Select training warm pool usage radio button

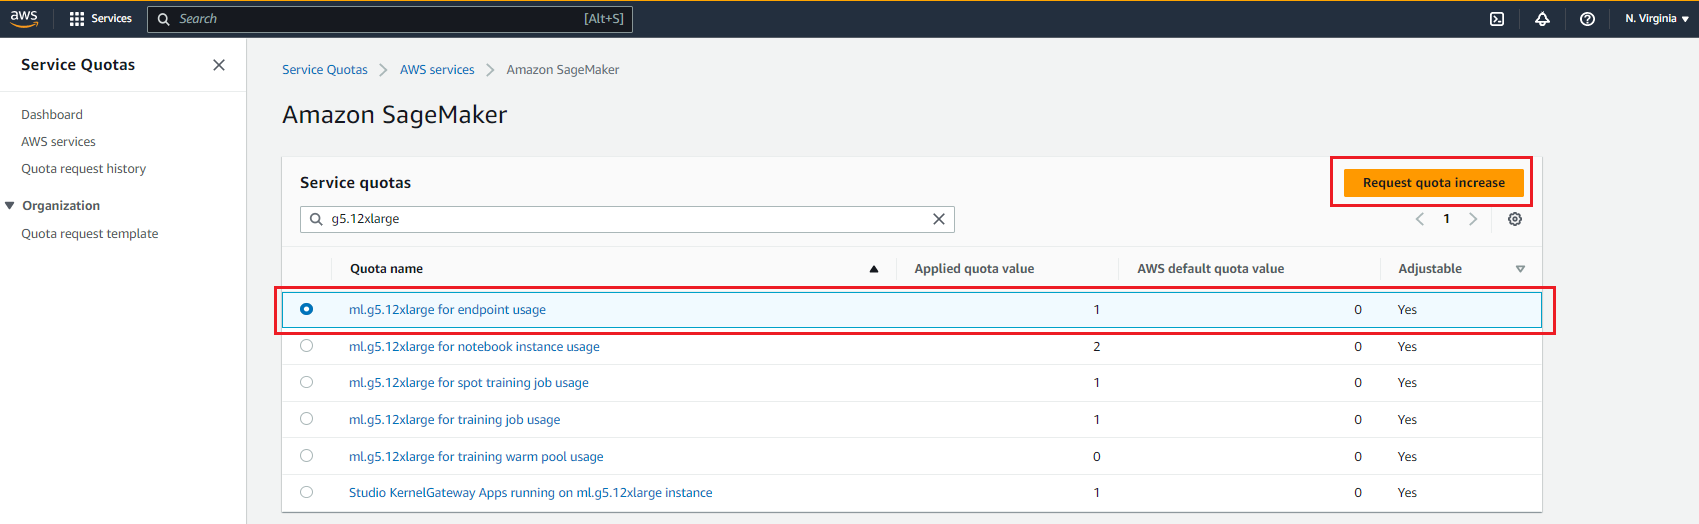307,456
